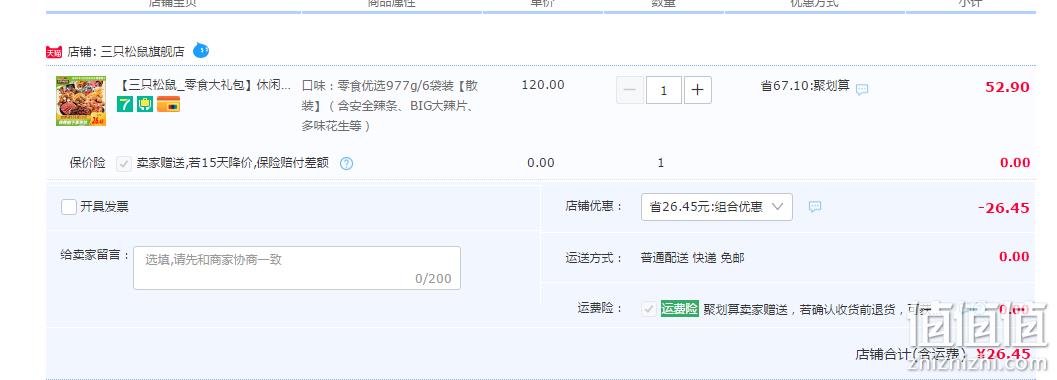Screen dimensions: 1057x380
Task: Click the help question mark after 保险赔付差额
Action: pyautogui.click(x=346, y=163)
